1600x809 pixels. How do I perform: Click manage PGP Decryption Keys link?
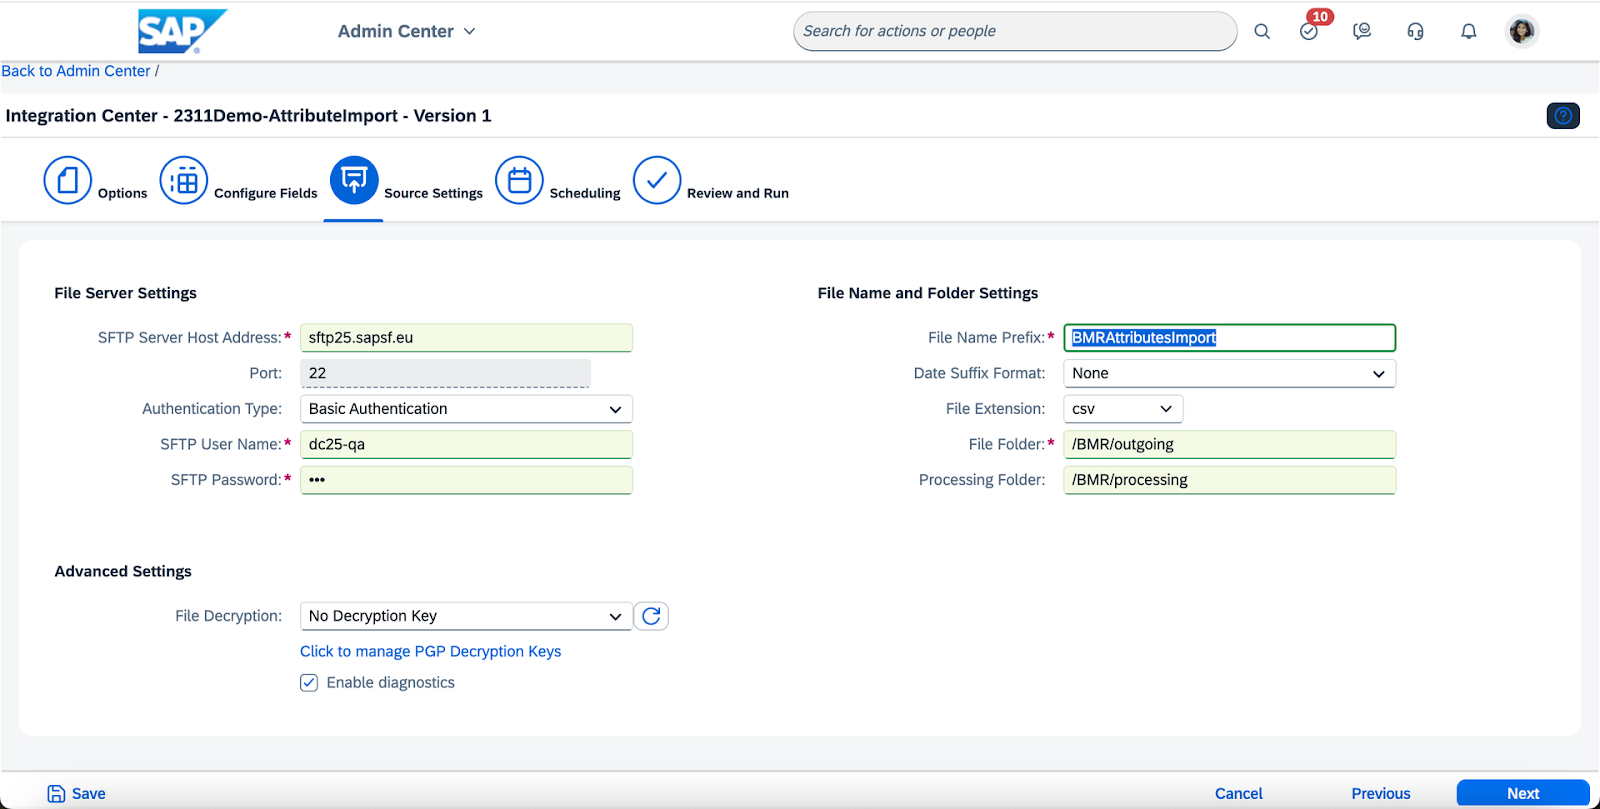pos(430,651)
